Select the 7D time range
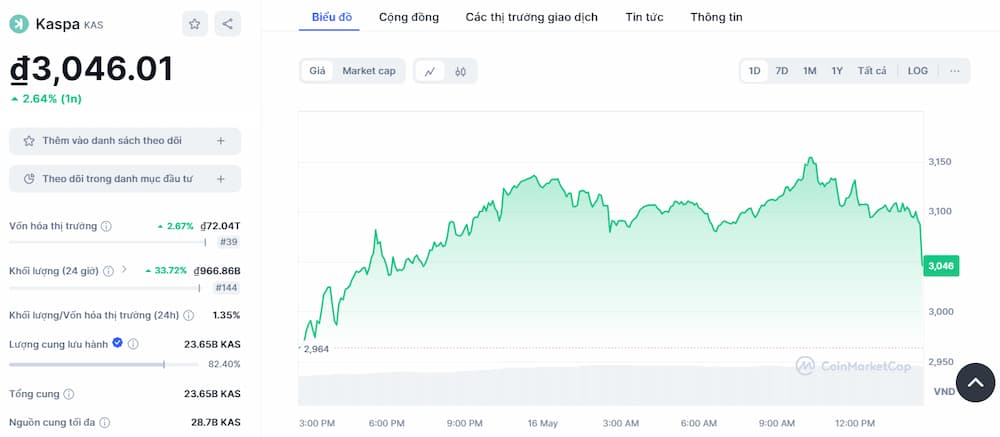Screen dimensions: 1000x437 (782, 71)
